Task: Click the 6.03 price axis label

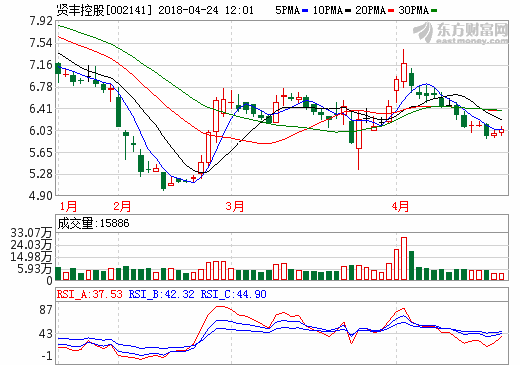Action: pos(41,131)
